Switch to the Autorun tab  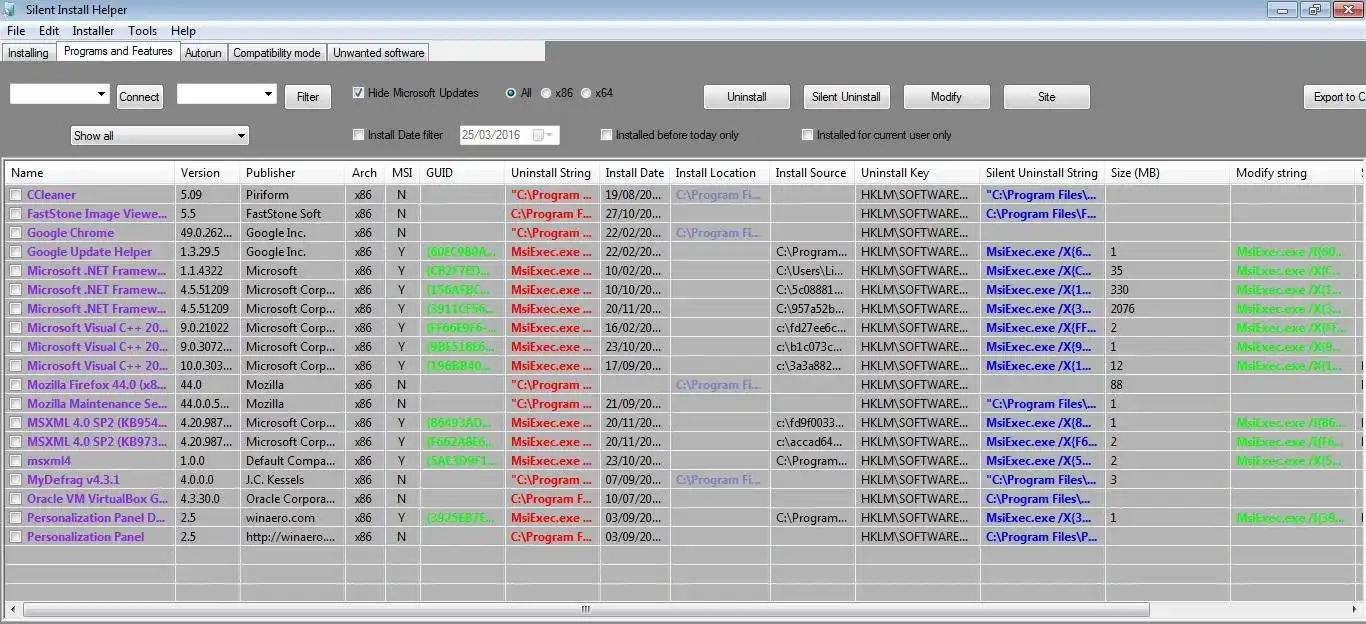[203, 53]
